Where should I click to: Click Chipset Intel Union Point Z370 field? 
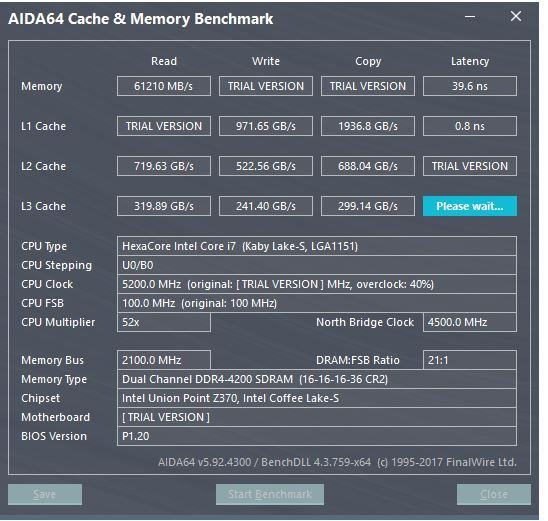[317, 398]
